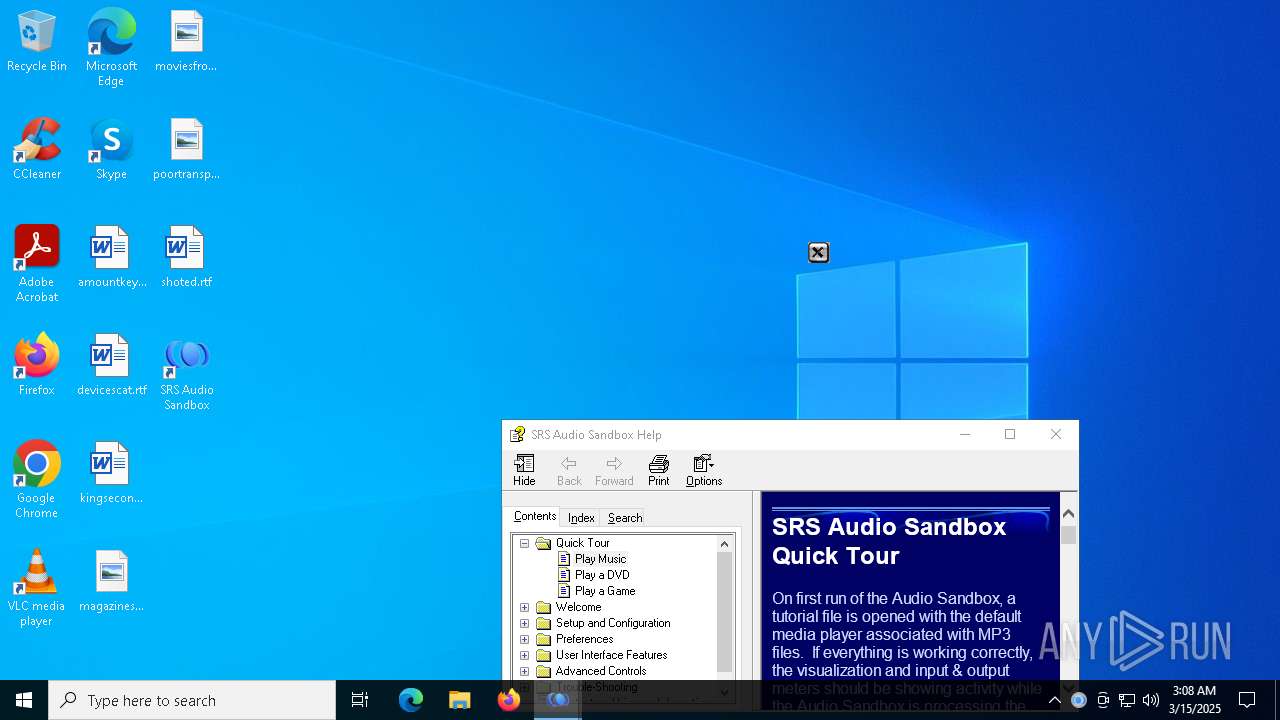Switch to the Contents tab
This screenshot has width=1280, height=720.
[x=535, y=516]
